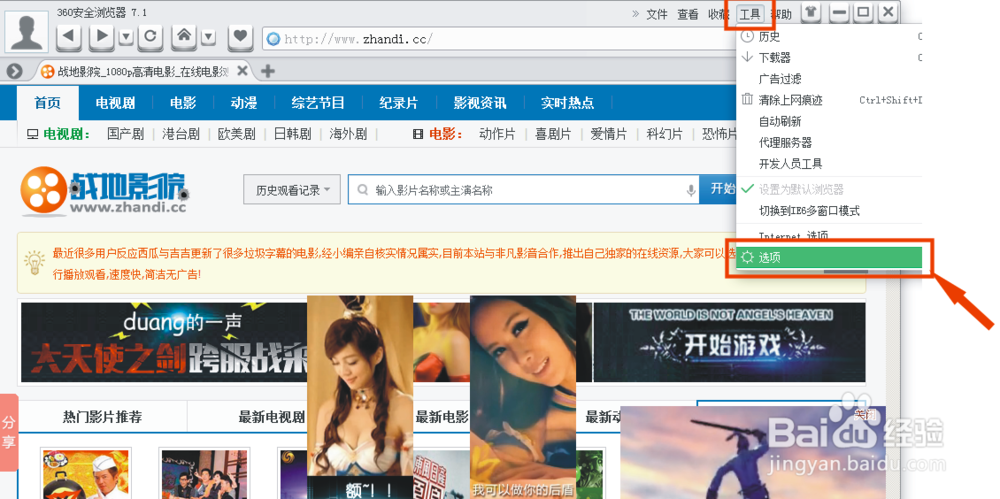This screenshot has height=499, width=1000.
Task: Toggle 设置为默认浏览器 checked item
Action: (x=829, y=190)
